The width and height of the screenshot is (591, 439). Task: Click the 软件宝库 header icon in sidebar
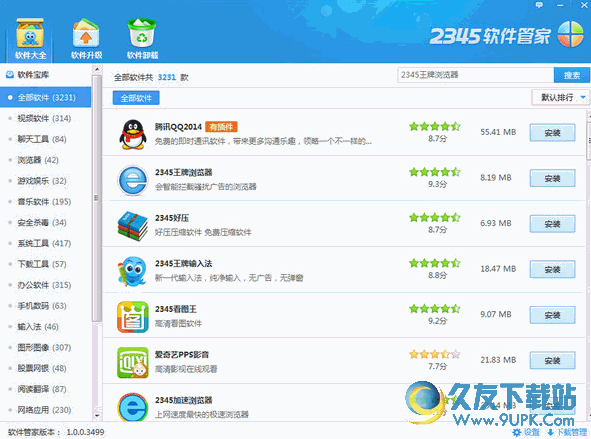point(10,74)
